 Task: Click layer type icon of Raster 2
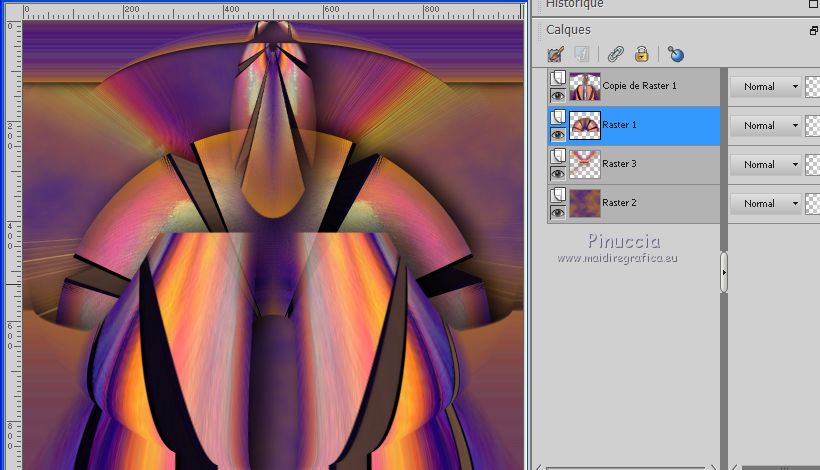tap(558, 195)
